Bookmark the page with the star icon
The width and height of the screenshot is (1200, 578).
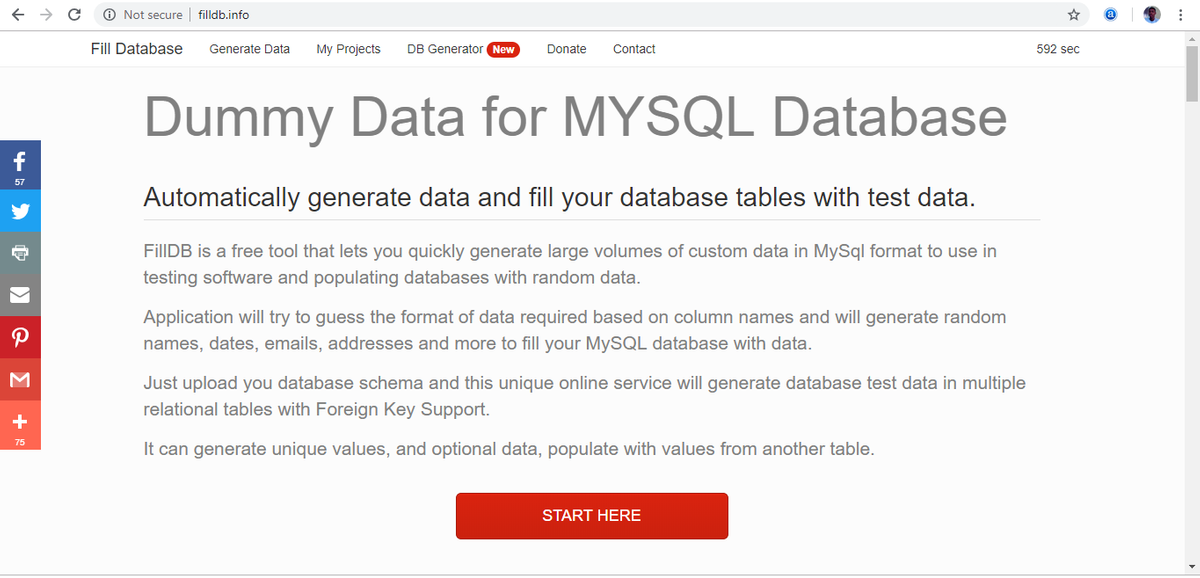point(1073,15)
